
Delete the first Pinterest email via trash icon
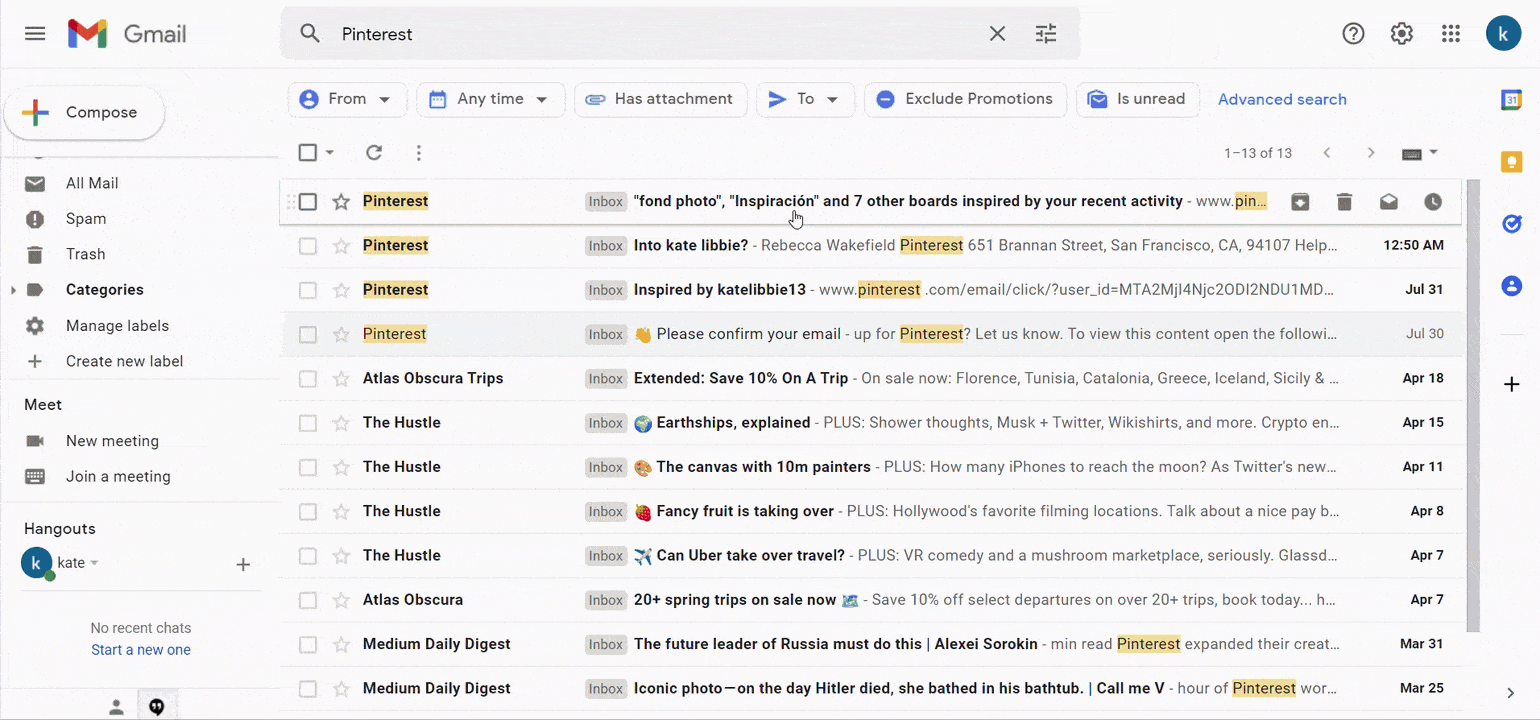[1344, 202]
